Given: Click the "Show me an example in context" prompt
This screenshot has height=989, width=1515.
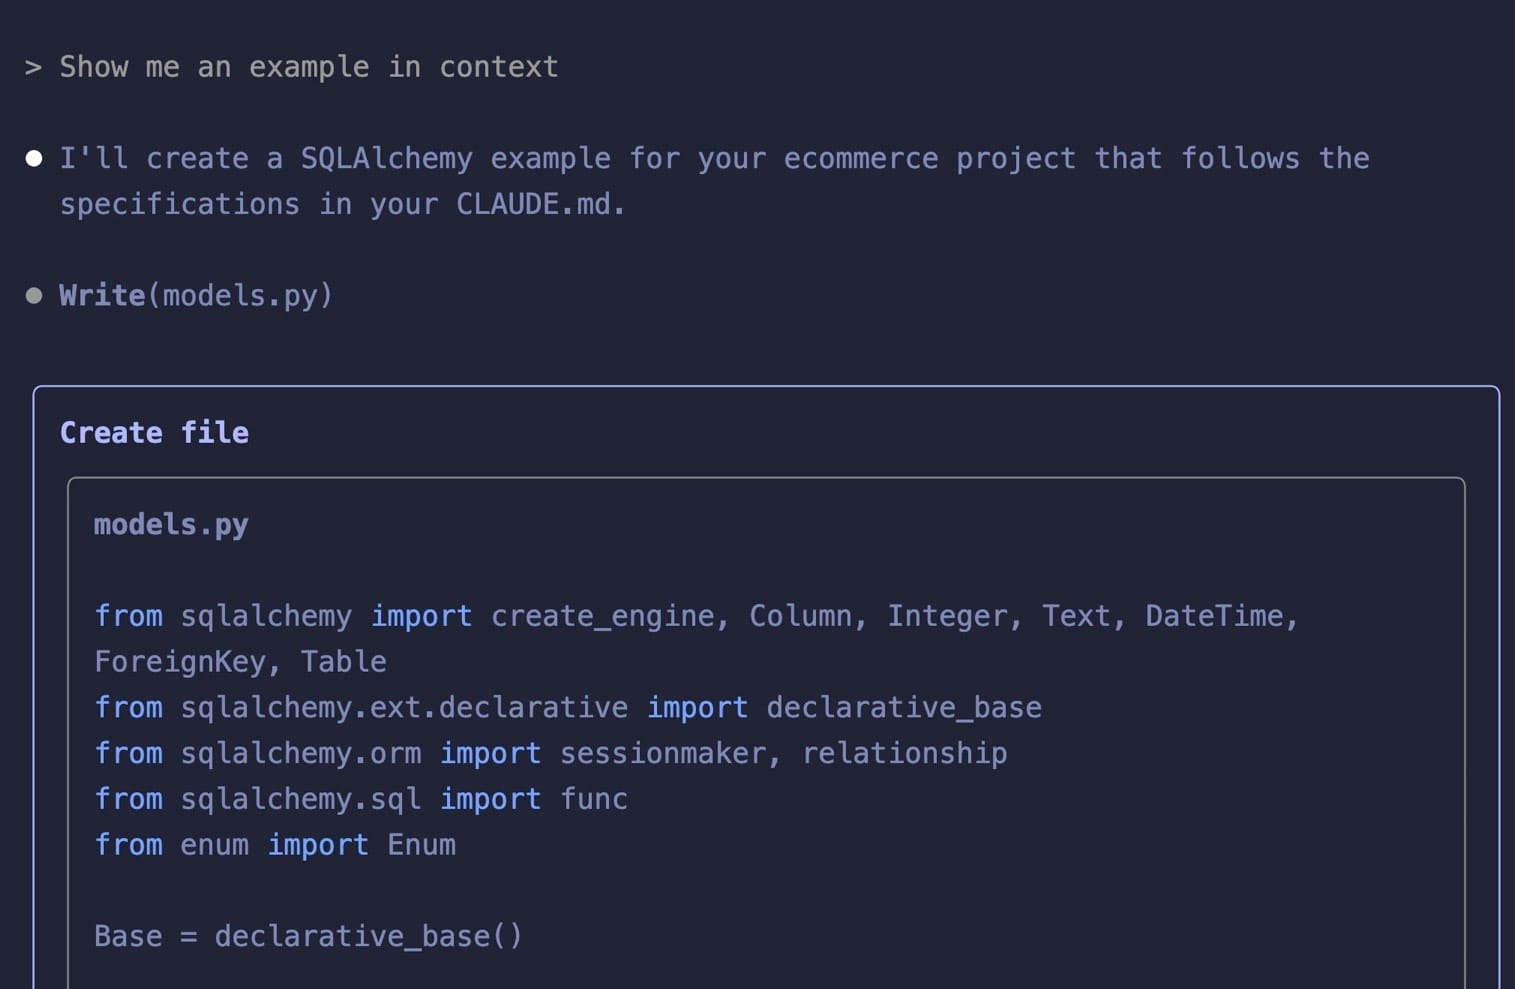Looking at the screenshot, I should point(308,67).
